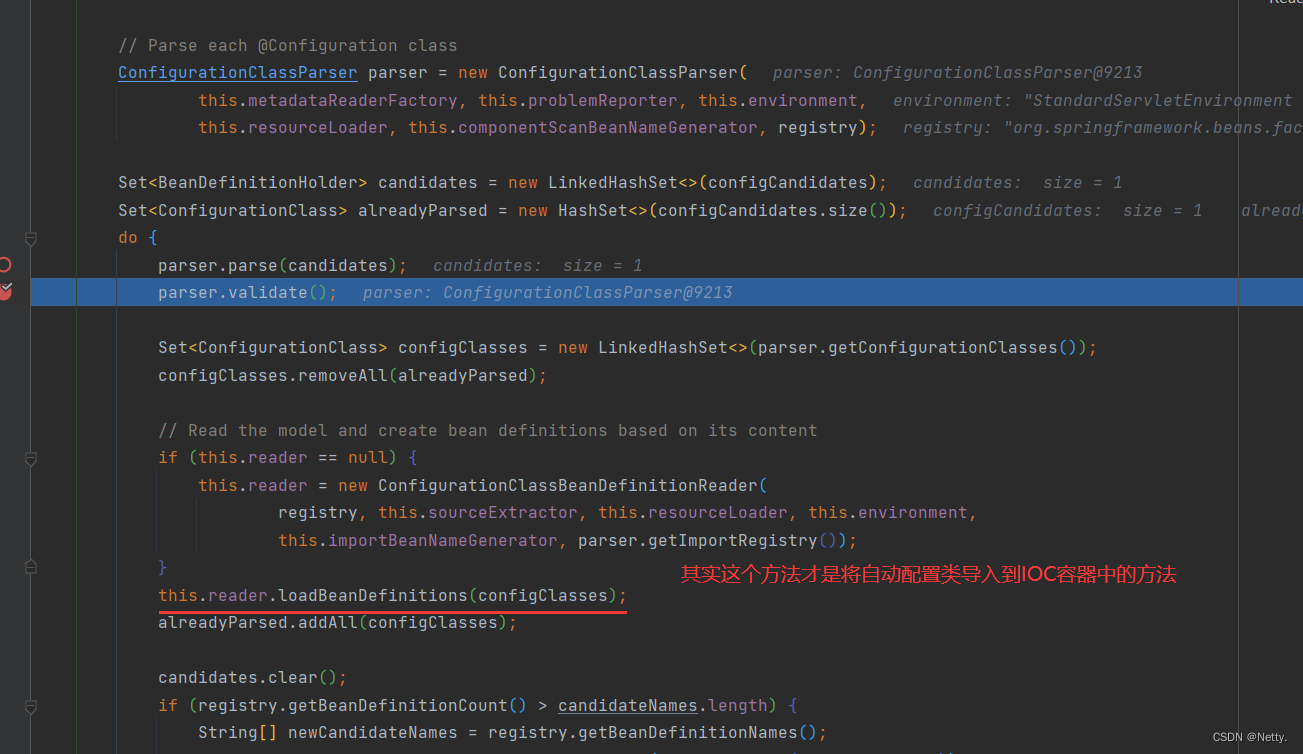Click "Set<BeanDefinitionHolder> candidates" declaration
Screen dimensions: 1303x754
coord(298,182)
